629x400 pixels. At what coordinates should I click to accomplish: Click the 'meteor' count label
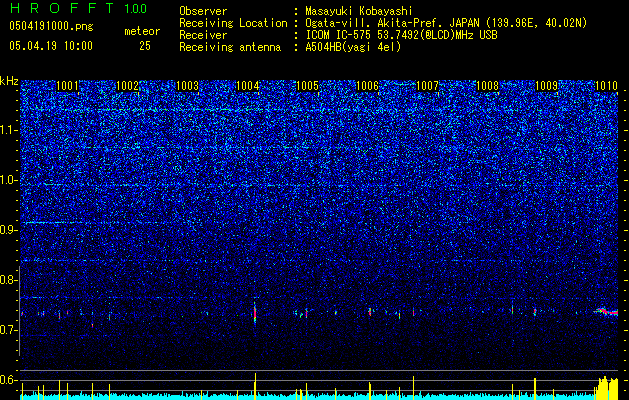[x=142, y=31]
